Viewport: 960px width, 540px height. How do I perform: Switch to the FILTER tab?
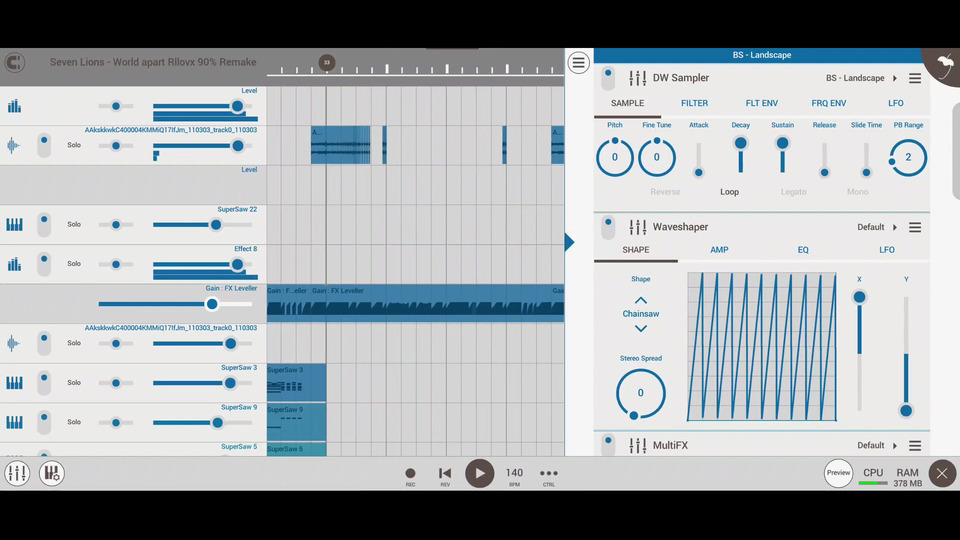point(694,103)
